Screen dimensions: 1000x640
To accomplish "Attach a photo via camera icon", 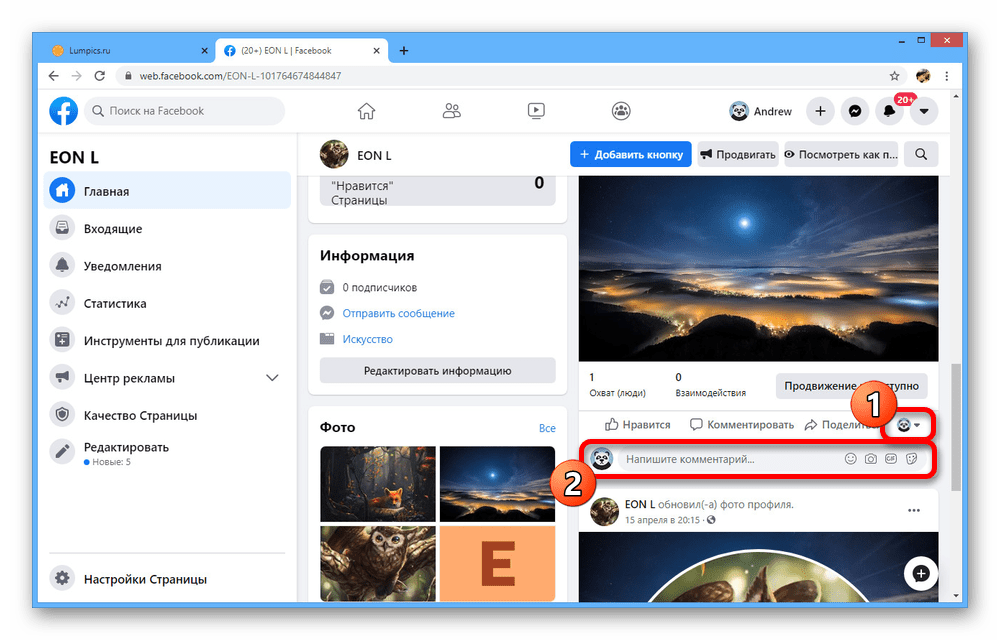I will tap(871, 458).
